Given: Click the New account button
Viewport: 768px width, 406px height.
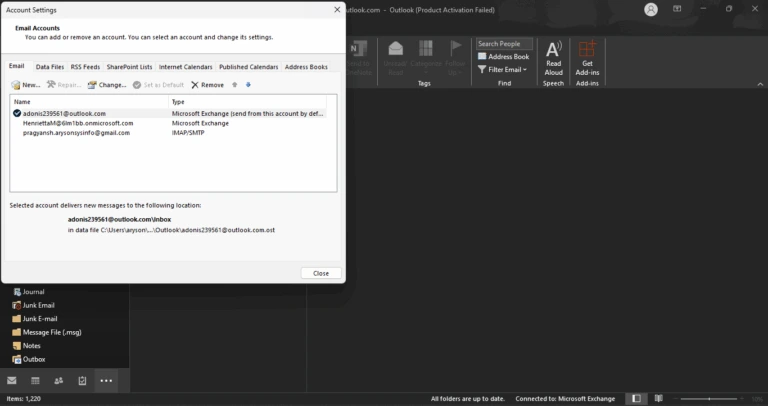Looking at the screenshot, I should pyautogui.click(x=26, y=85).
